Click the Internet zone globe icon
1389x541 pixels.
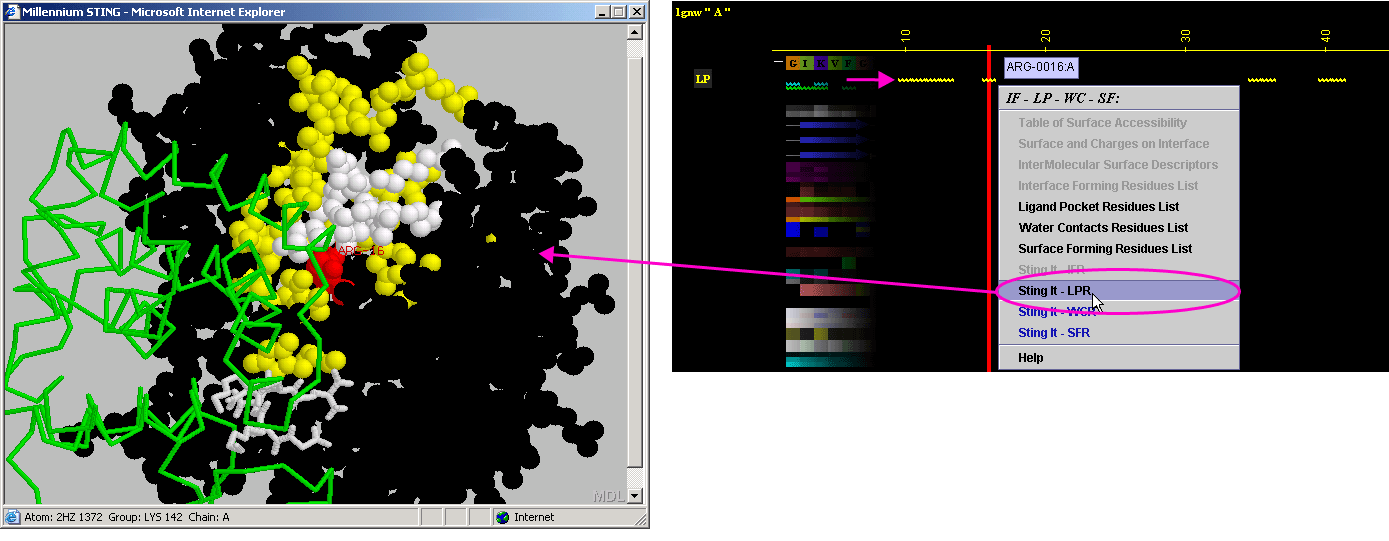[502, 517]
